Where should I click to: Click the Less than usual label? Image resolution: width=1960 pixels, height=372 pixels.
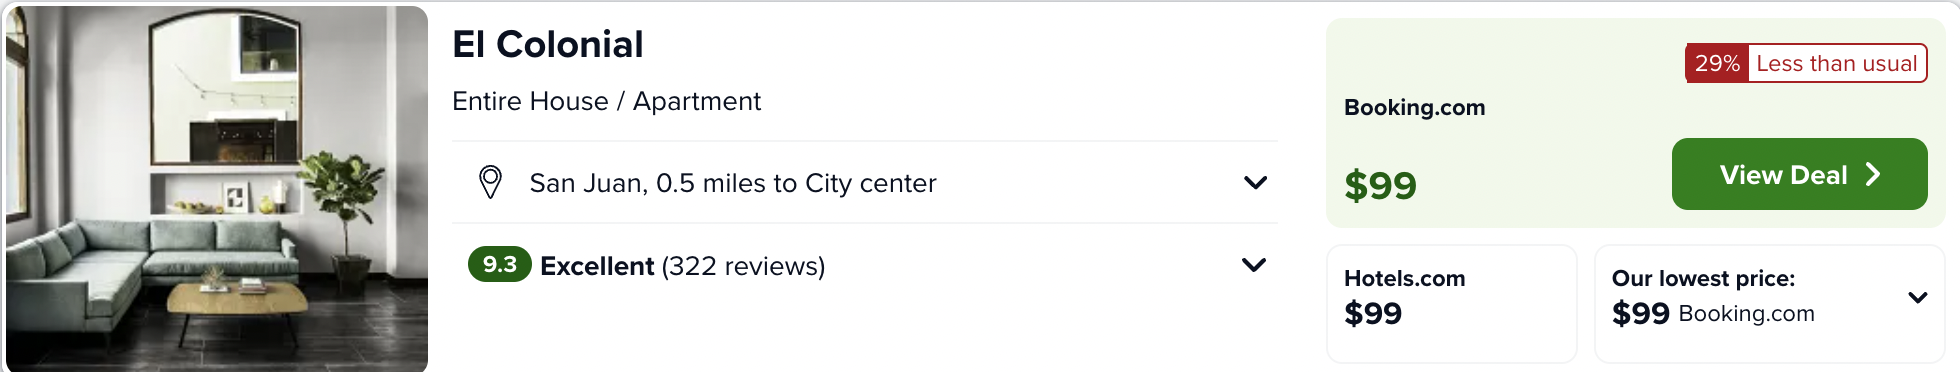[1836, 63]
